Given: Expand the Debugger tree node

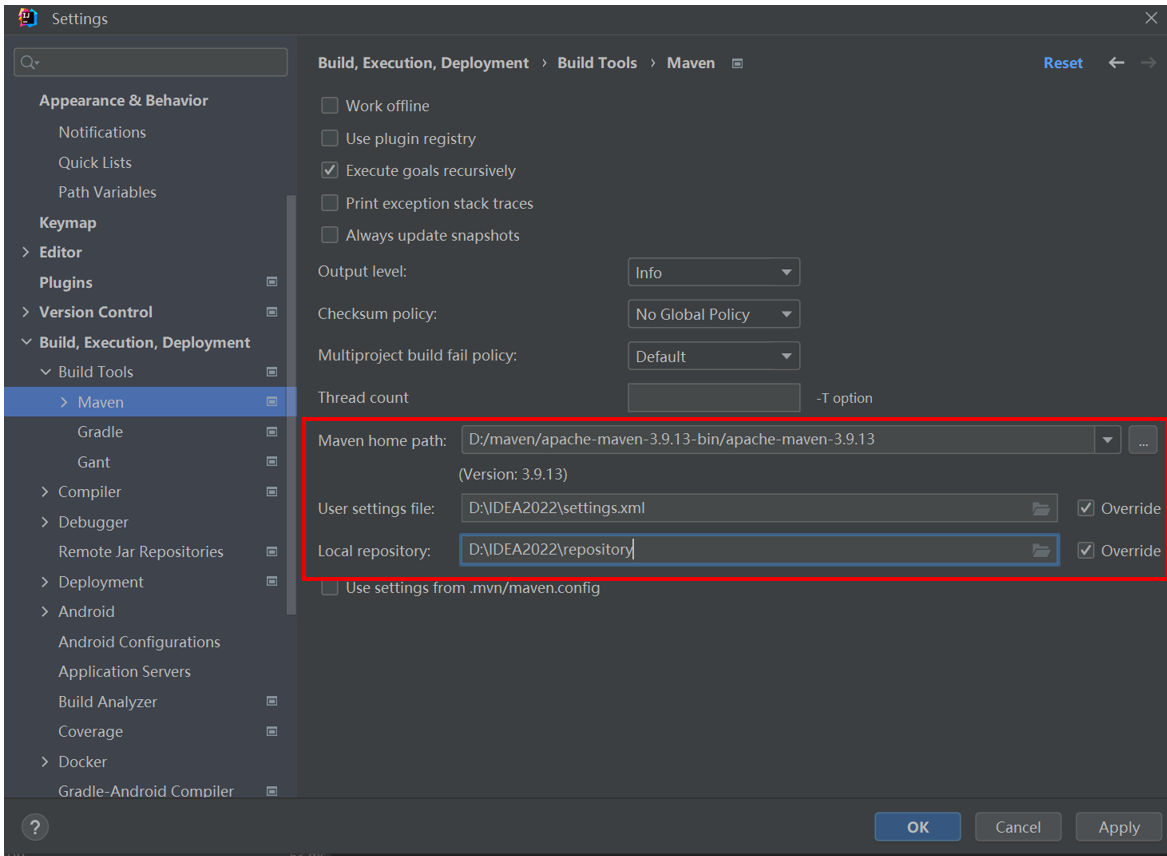Looking at the screenshot, I should click(x=45, y=522).
